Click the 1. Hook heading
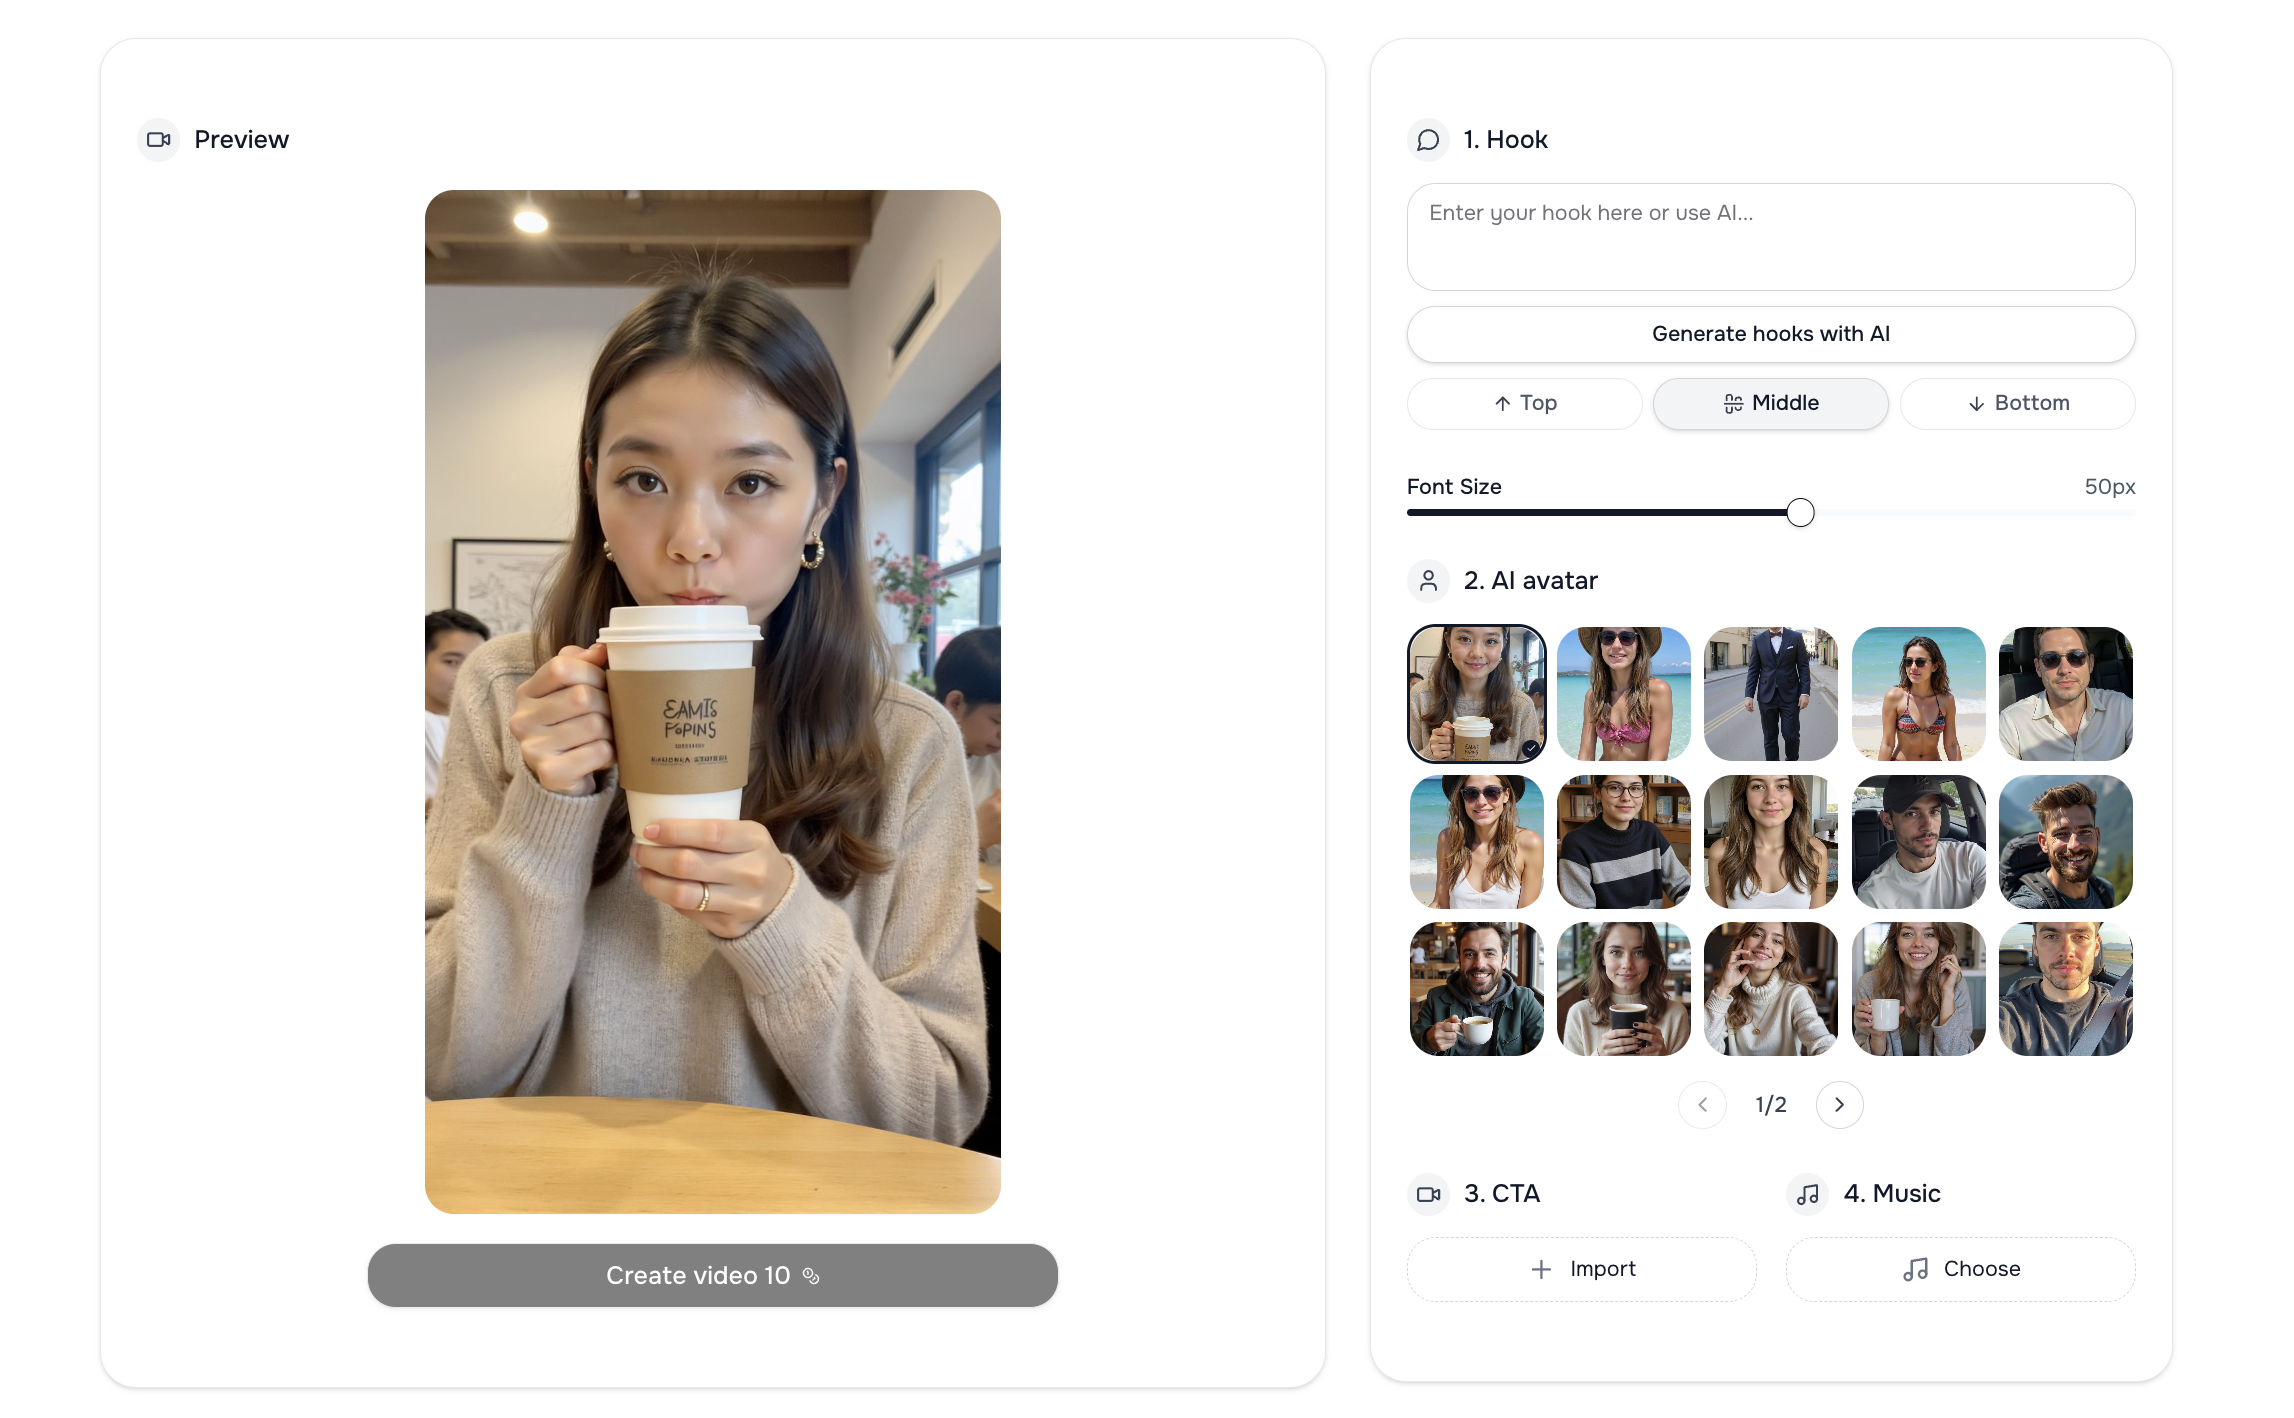 [x=1505, y=140]
